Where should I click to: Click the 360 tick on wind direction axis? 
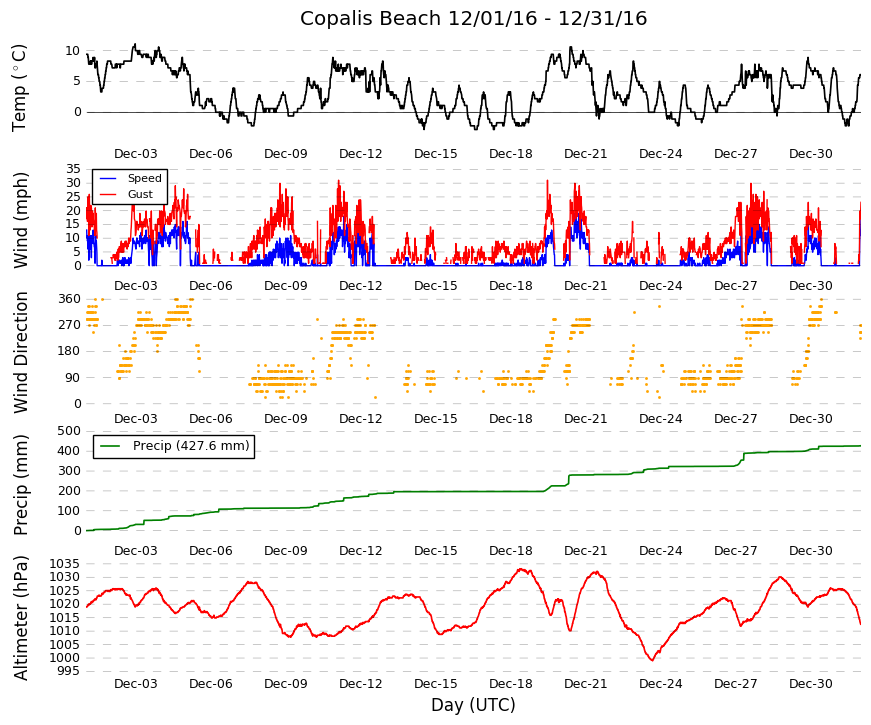pos(69,299)
